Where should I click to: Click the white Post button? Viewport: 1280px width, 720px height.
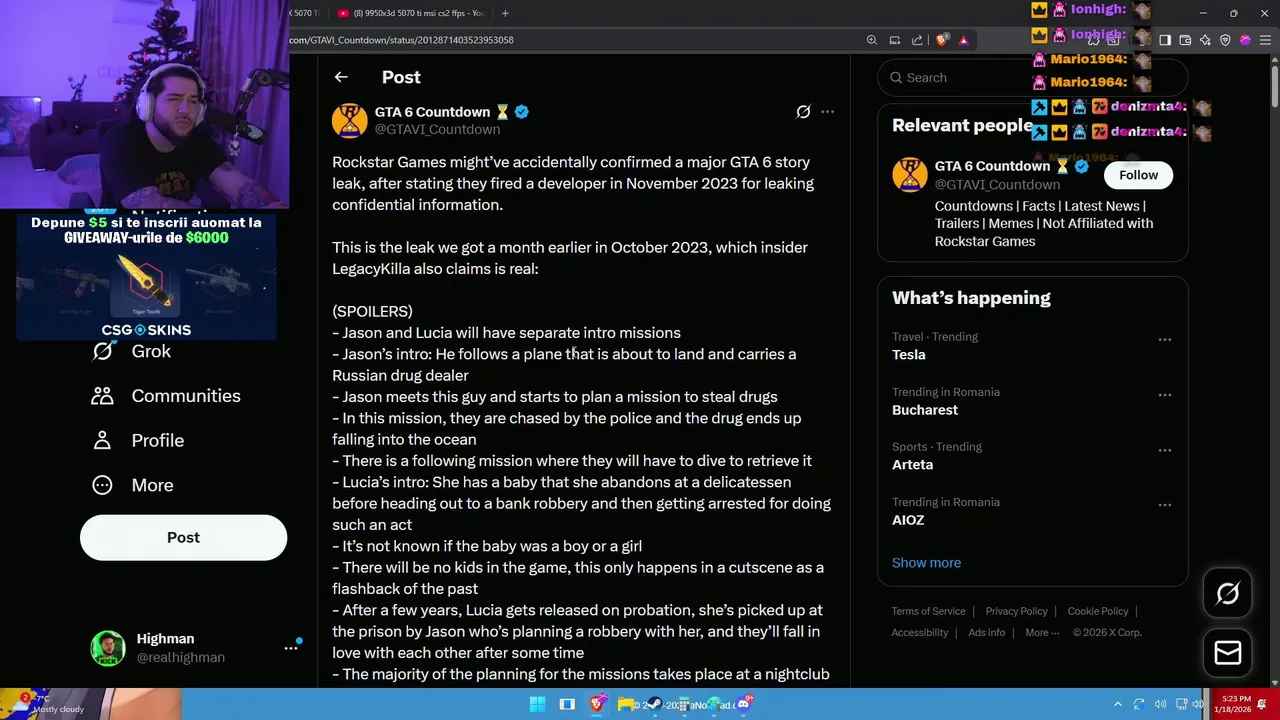pos(183,538)
